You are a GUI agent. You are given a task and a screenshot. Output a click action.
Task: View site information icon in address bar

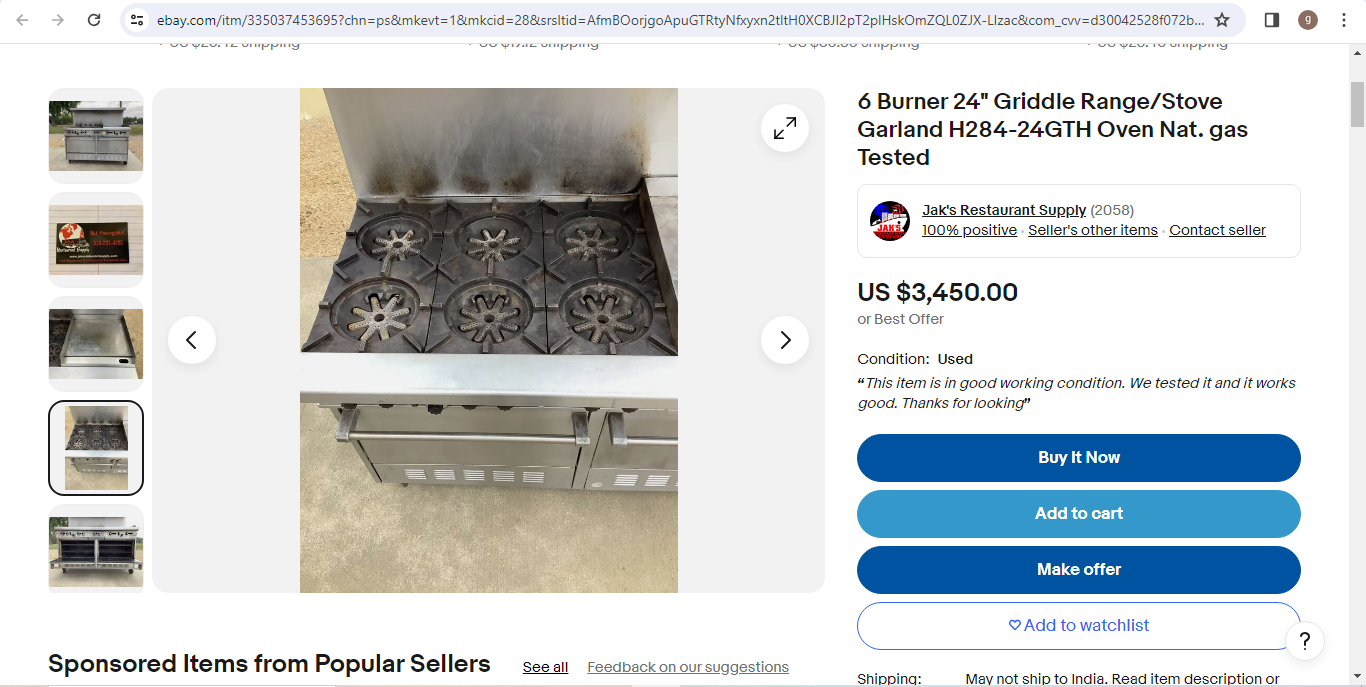pos(138,20)
